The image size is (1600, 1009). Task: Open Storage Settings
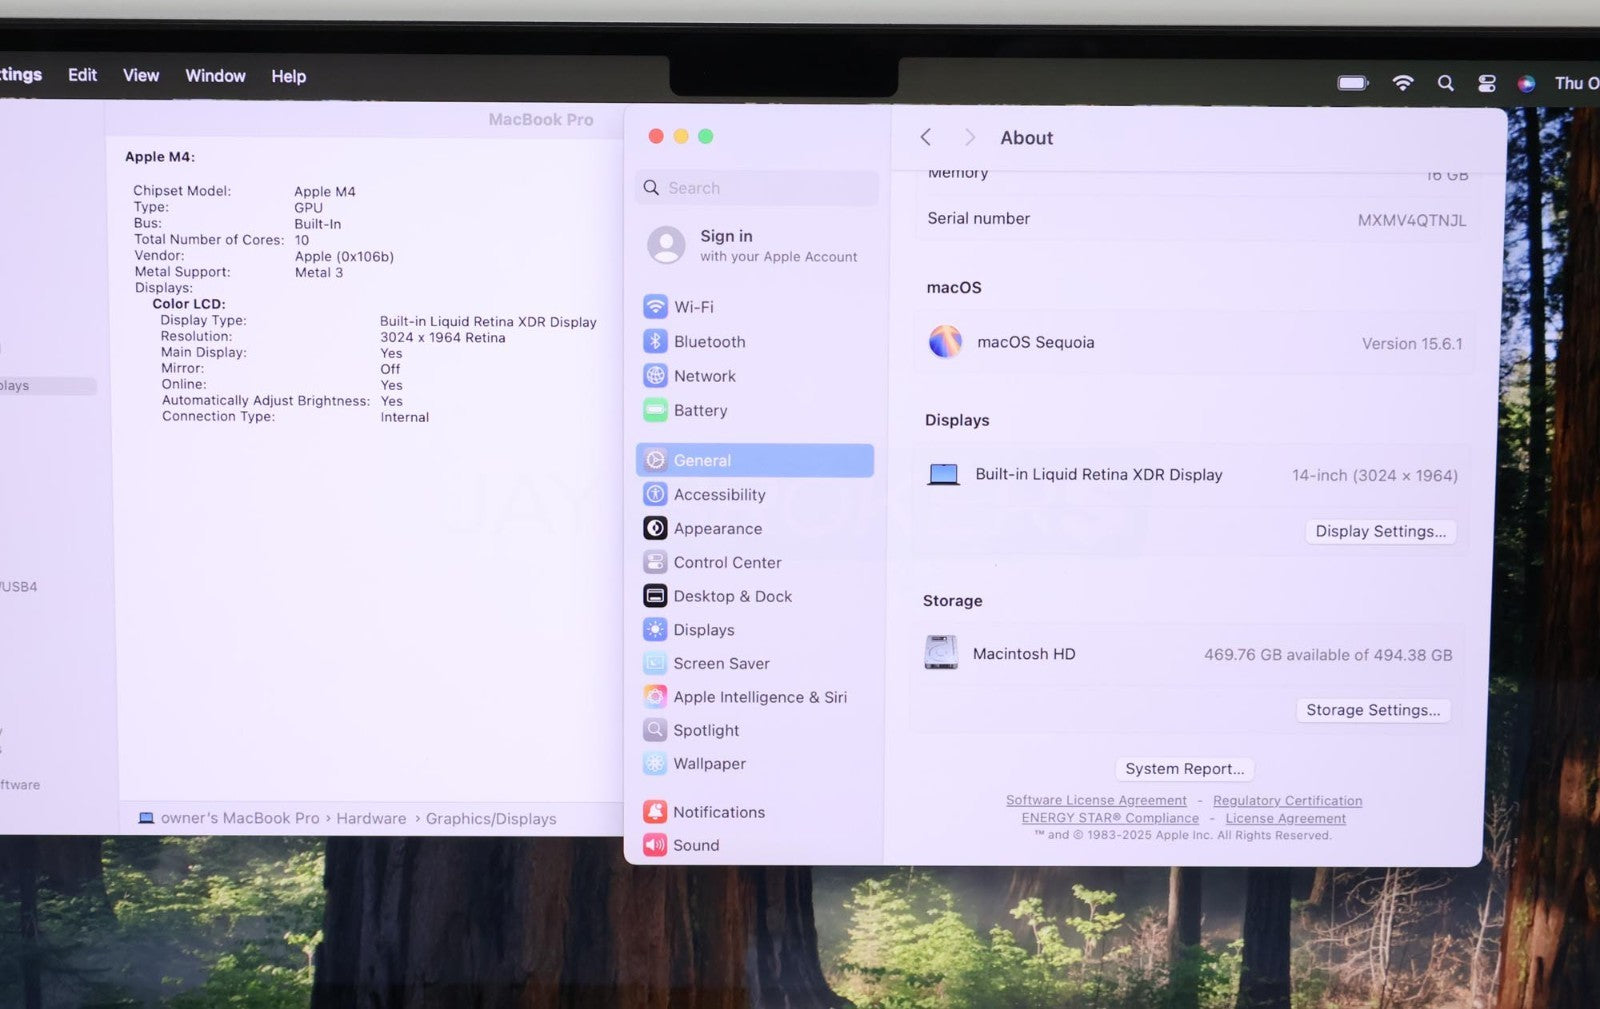1372,710
